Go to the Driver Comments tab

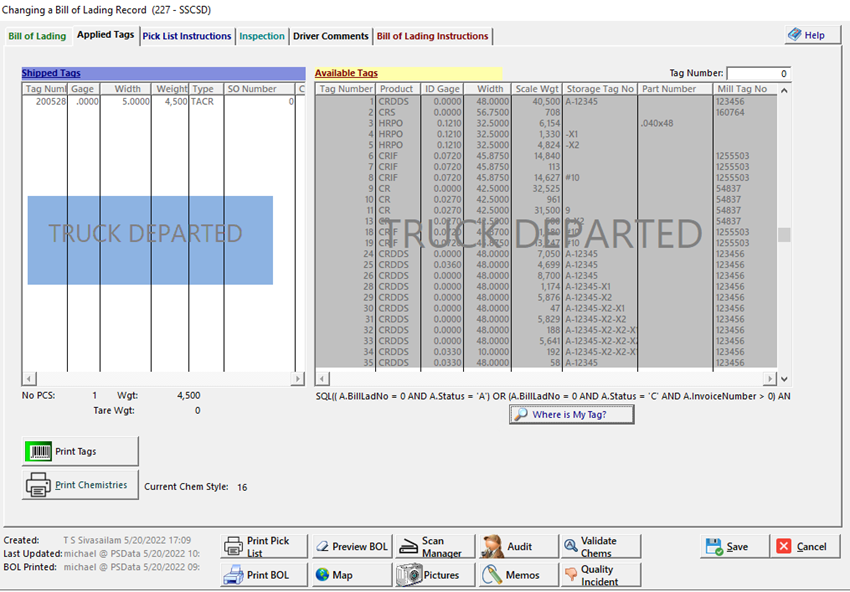pos(330,36)
